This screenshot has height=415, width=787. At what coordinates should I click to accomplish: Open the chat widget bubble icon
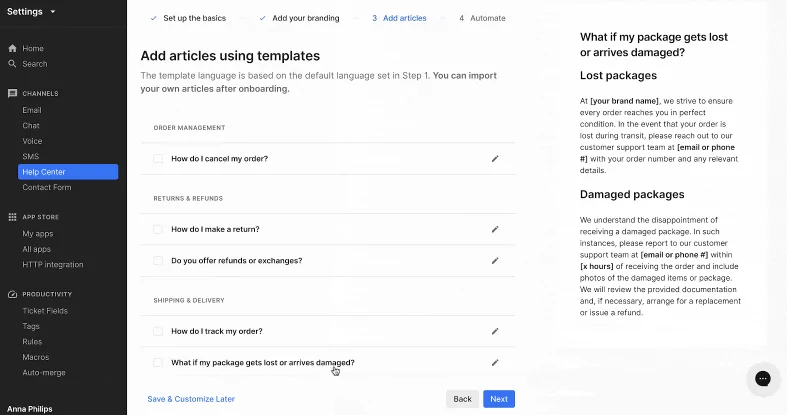click(762, 378)
